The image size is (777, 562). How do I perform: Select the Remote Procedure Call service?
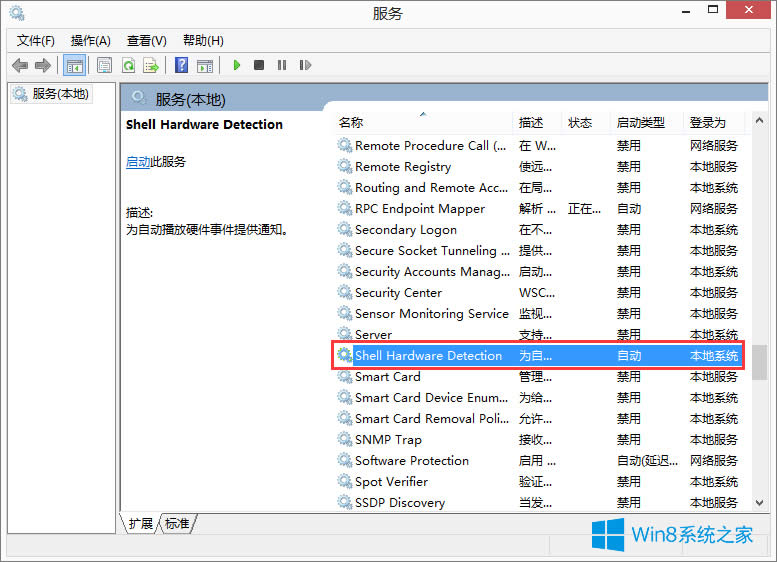[431, 146]
